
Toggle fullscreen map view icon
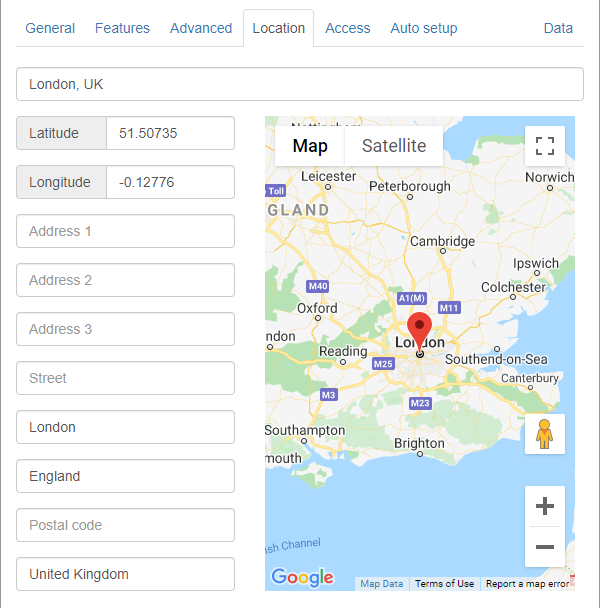click(545, 146)
